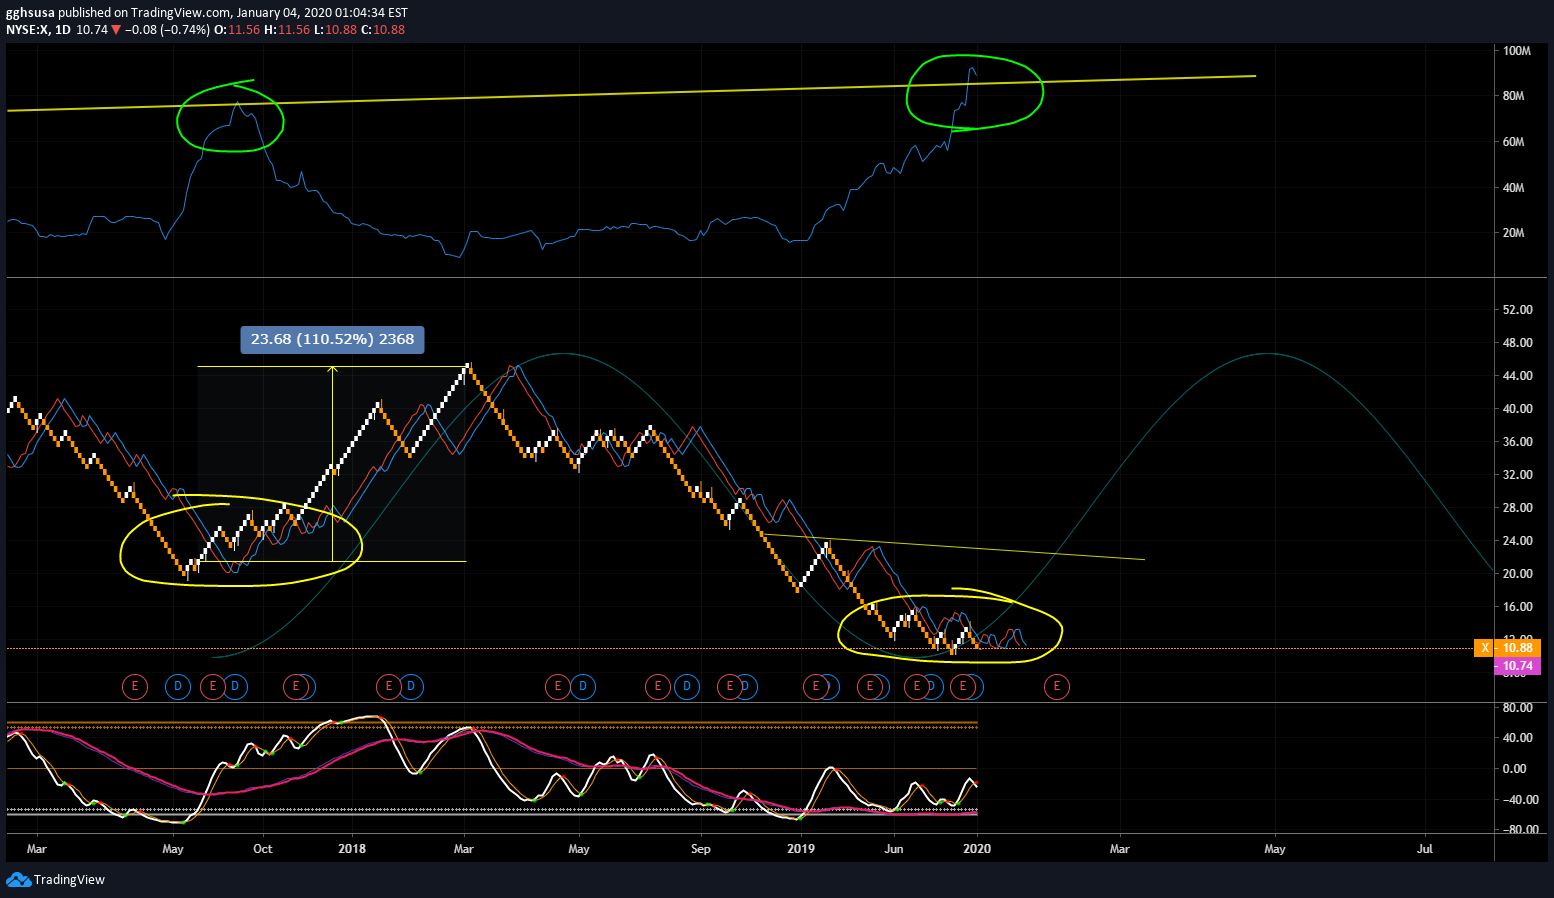Click the Oct label on time axis
This screenshot has height=898, width=1554.
pos(262,849)
